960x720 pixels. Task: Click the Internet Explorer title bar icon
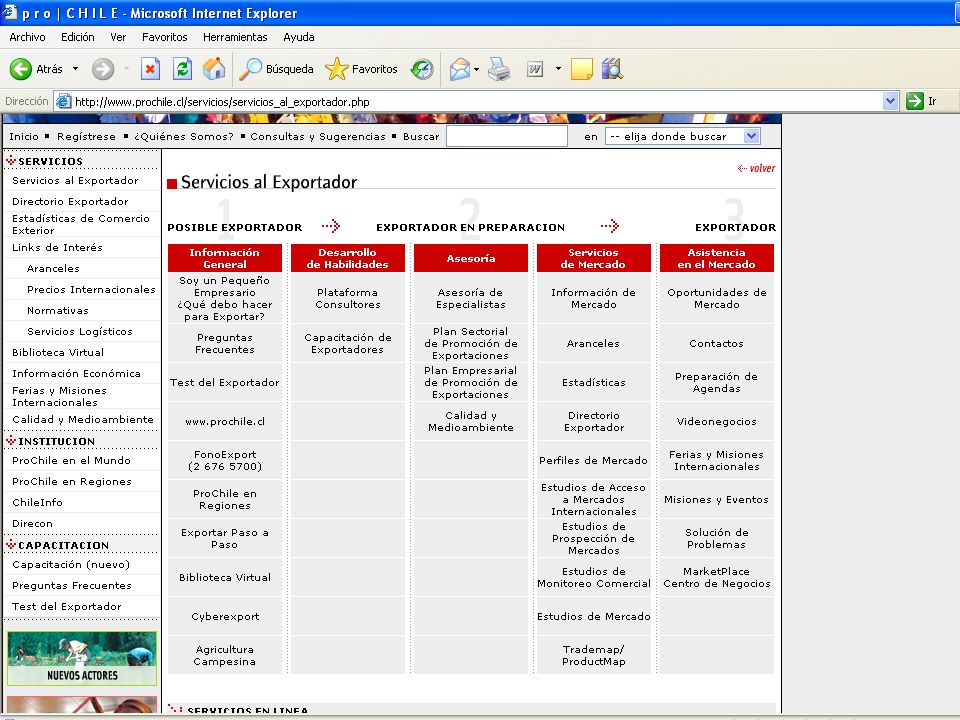(9, 12)
